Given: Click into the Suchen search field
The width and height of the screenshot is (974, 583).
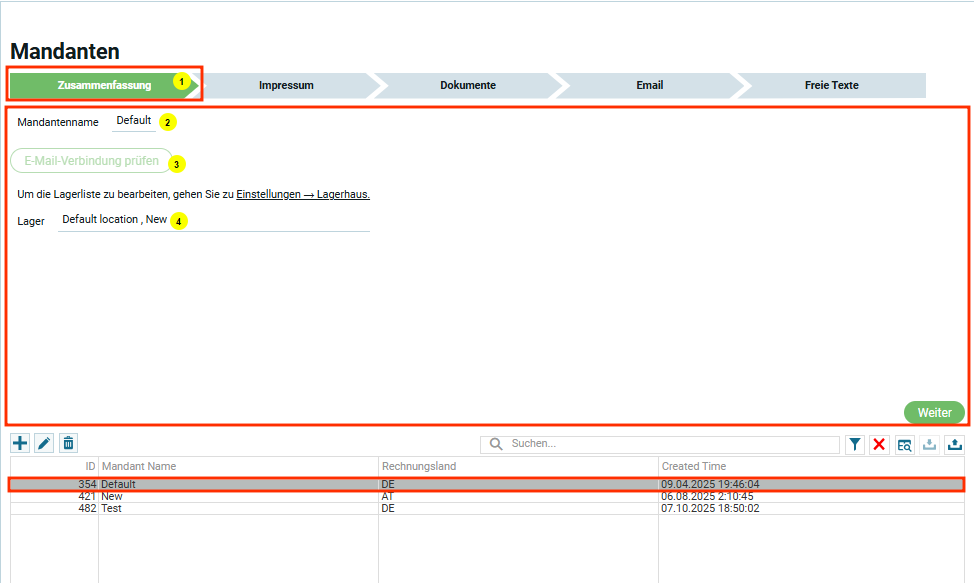Looking at the screenshot, I should pos(670,444).
